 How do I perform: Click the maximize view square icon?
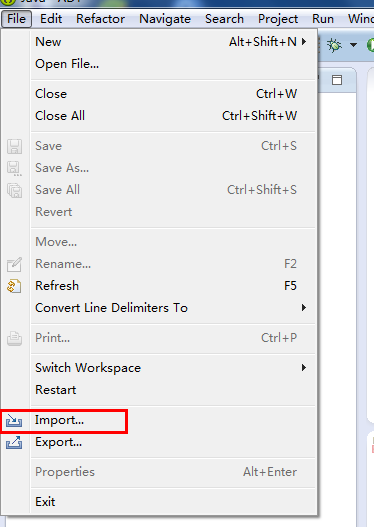point(337,80)
